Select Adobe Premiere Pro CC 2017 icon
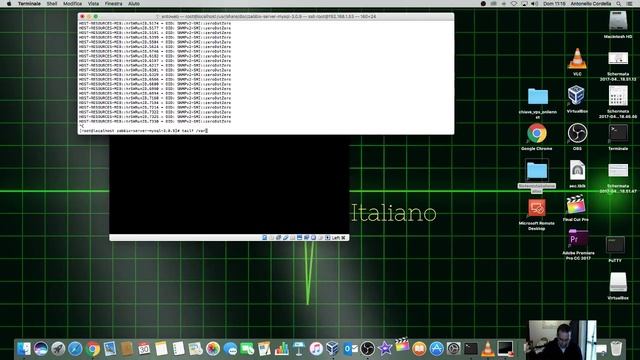This screenshot has width=640, height=360. tap(578, 239)
